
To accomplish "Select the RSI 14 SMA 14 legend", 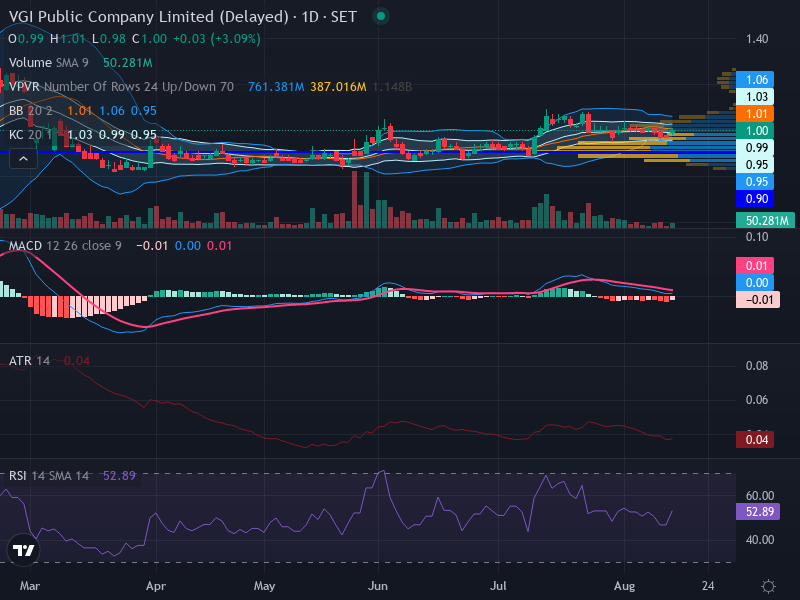I will [x=49, y=476].
